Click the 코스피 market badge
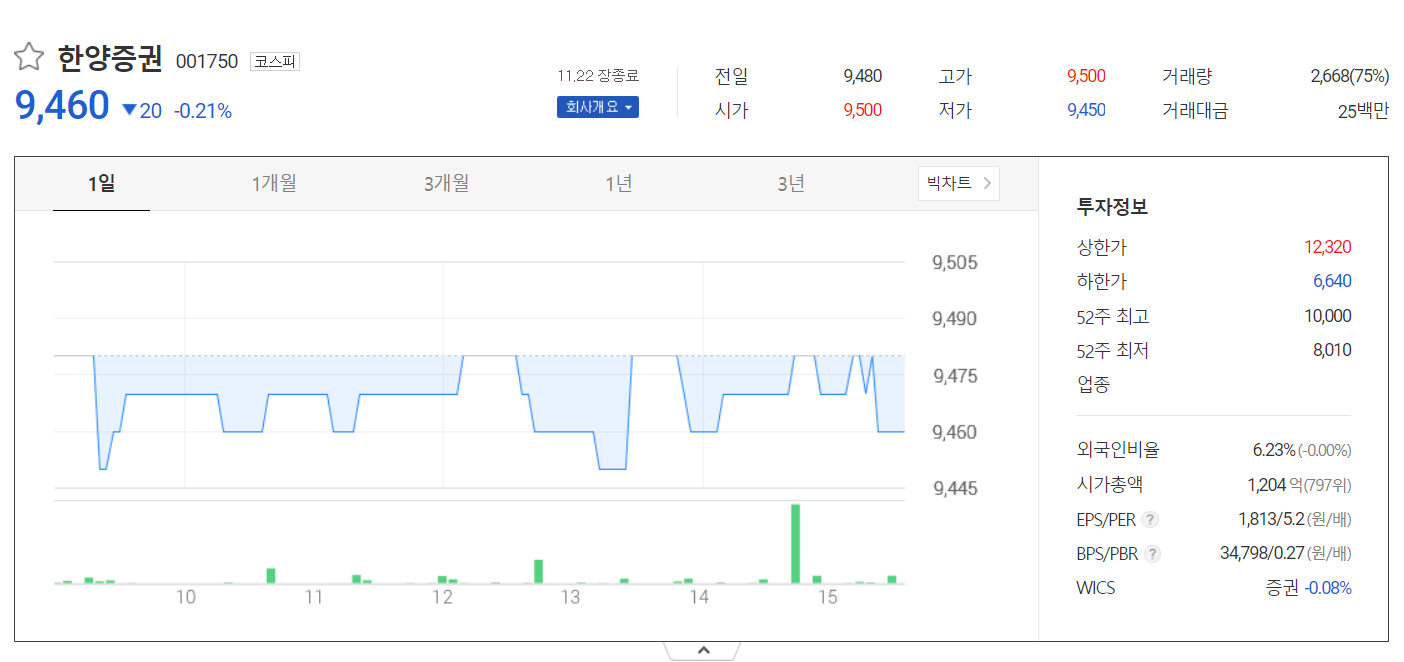The width and height of the screenshot is (1404, 662). [x=275, y=62]
